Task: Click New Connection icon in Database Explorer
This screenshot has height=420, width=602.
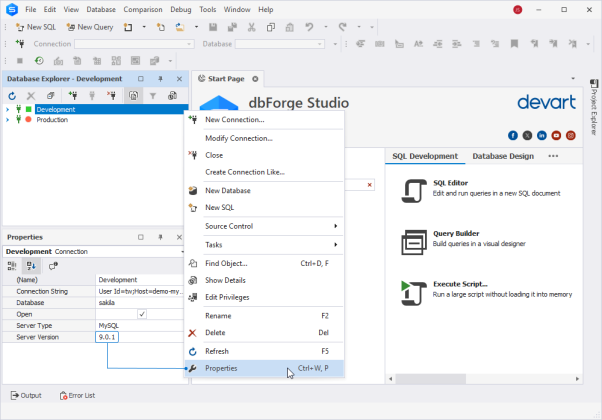Action: 72,96
